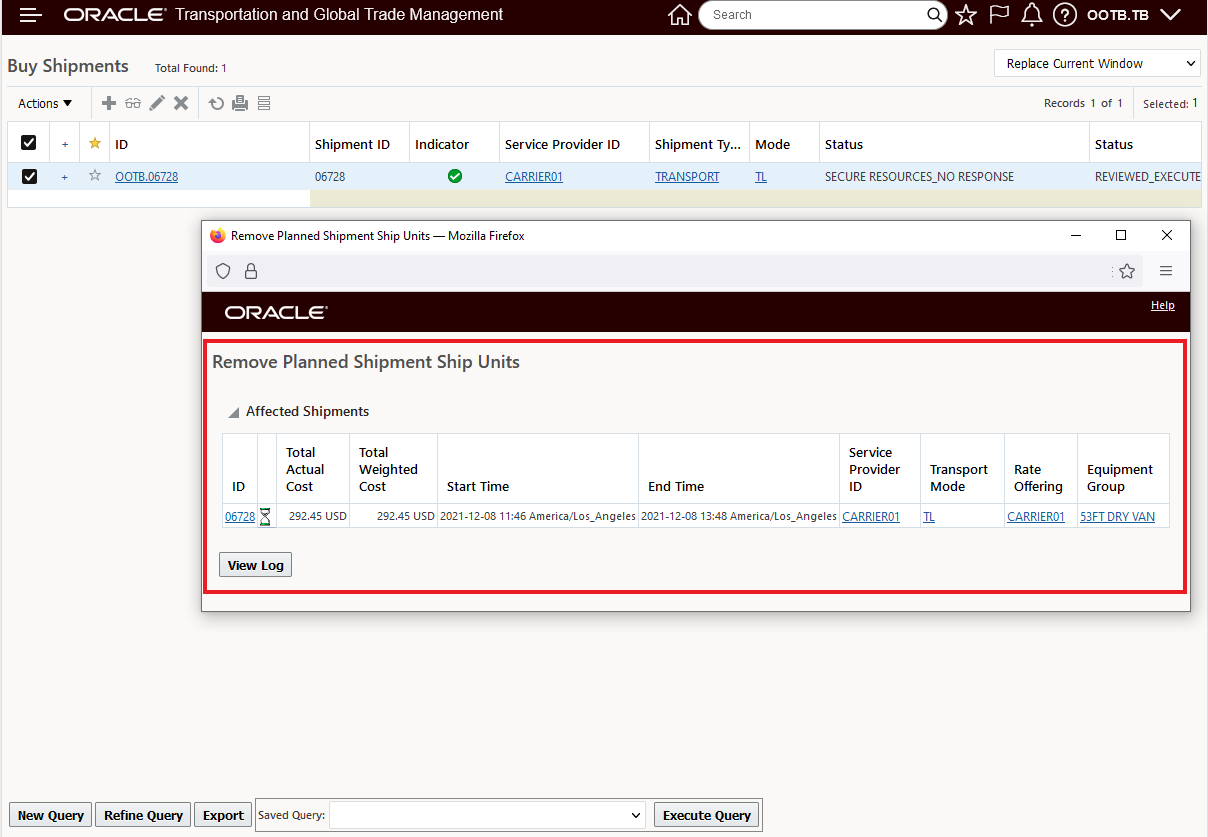This screenshot has width=1208, height=837.
Task: Click the End Time cell 2021-12-08 13:48
Action: coord(738,517)
